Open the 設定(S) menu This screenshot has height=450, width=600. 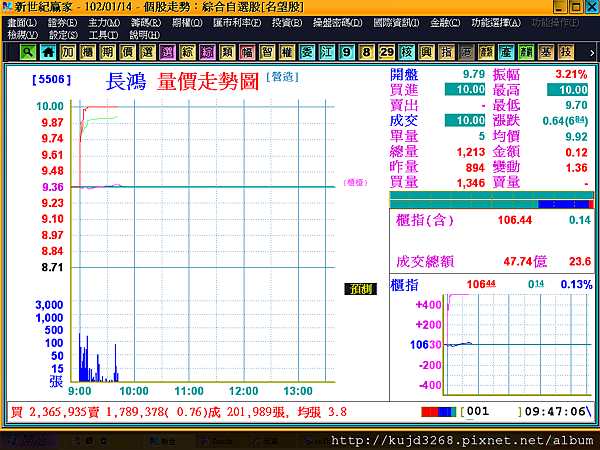coord(63,35)
